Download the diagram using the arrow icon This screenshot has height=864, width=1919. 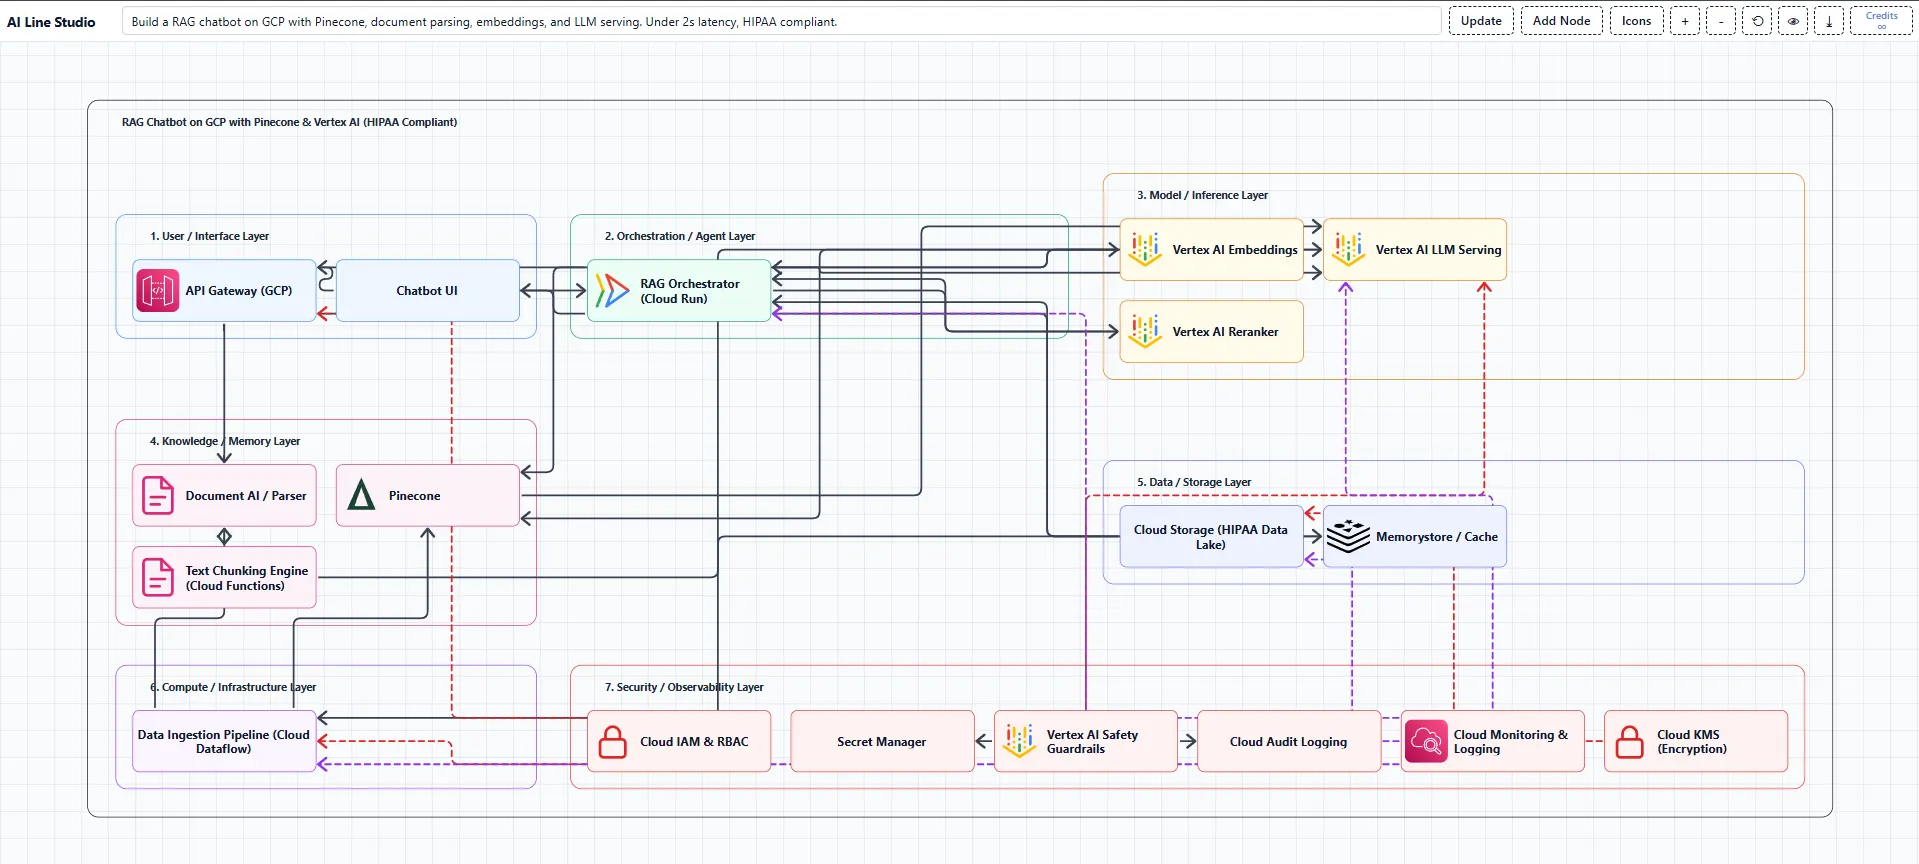pos(1829,21)
